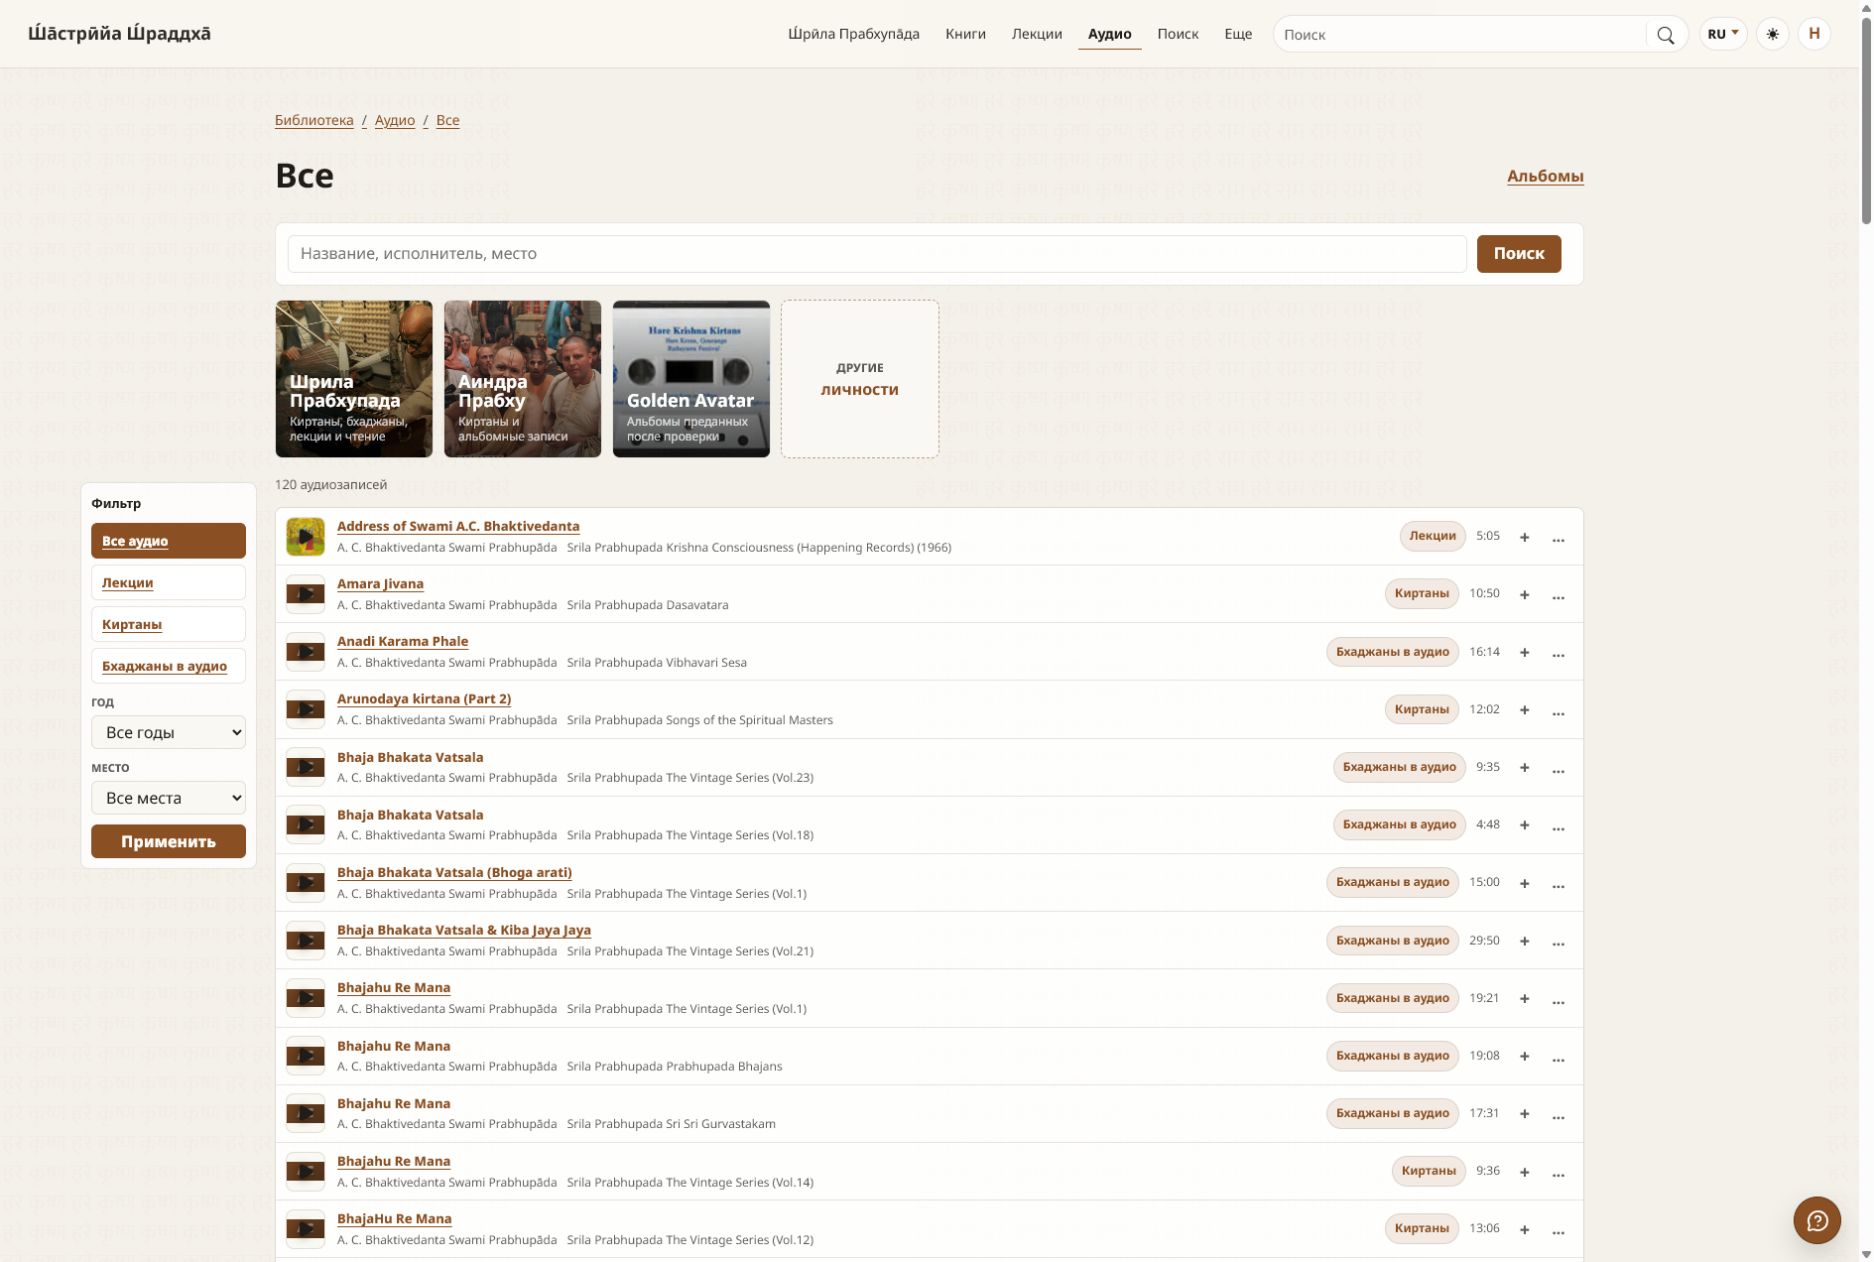Click the Применить filter button
The width and height of the screenshot is (1874, 1262).
click(x=168, y=842)
